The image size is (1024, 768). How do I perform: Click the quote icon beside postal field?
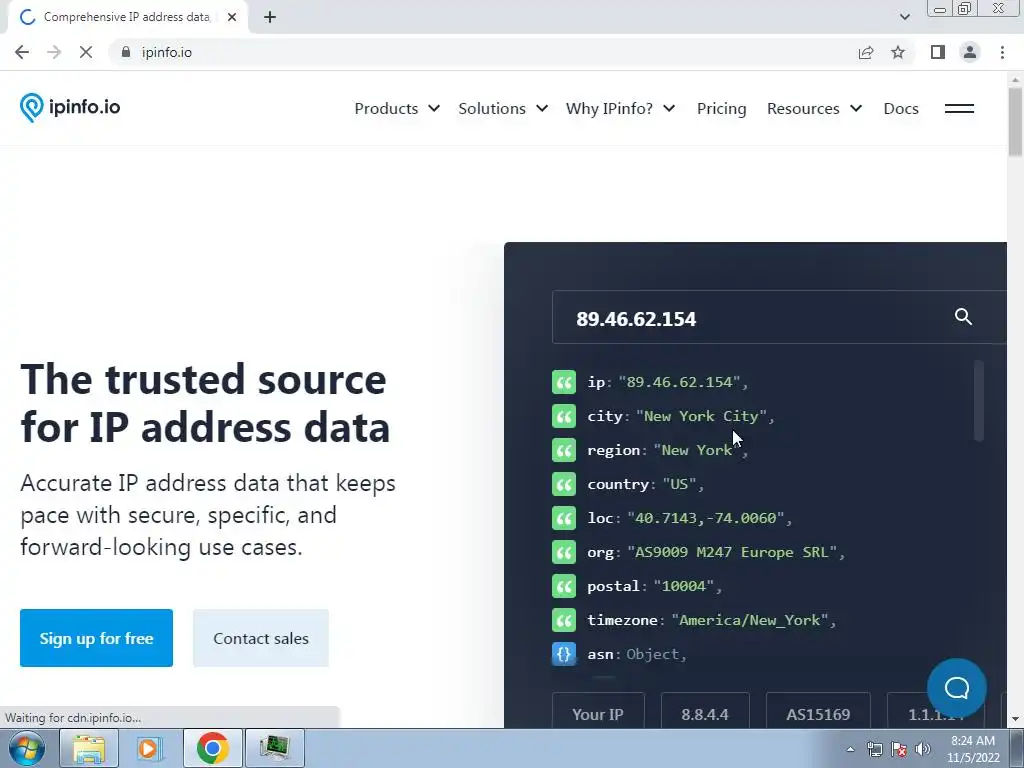pos(564,586)
